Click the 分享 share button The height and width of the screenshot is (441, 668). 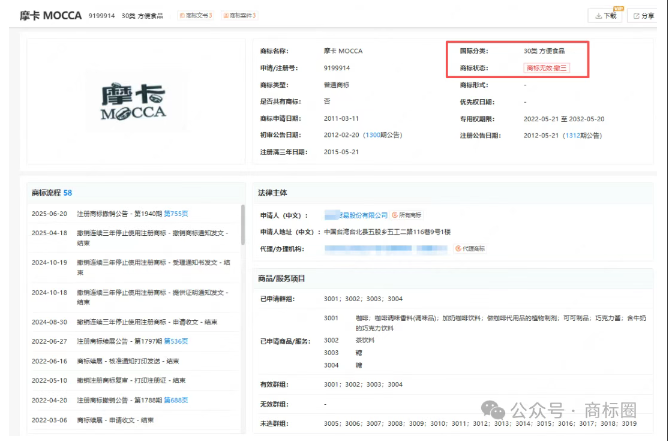[640, 16]
